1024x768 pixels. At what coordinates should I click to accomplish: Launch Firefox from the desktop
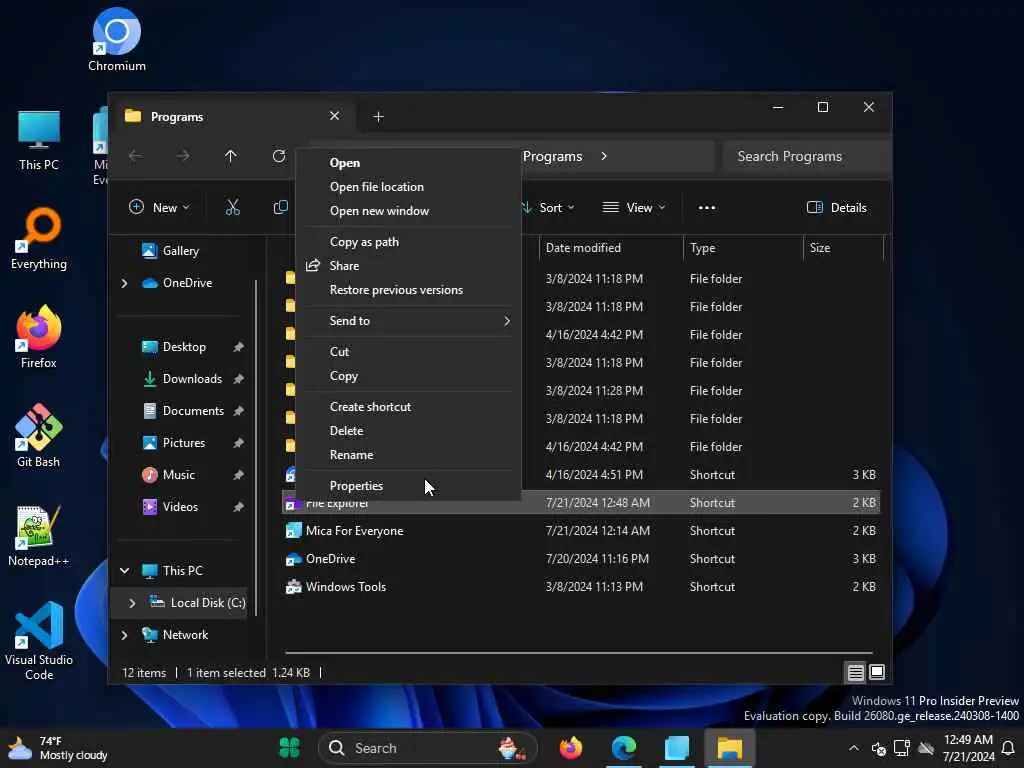pos(39,337)
